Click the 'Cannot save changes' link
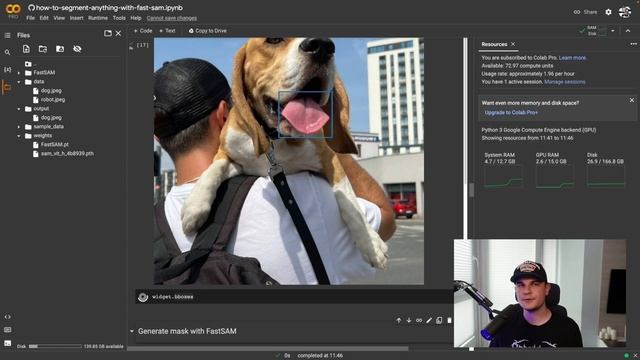Screen dimensions: 640x360 coord(172,18)
